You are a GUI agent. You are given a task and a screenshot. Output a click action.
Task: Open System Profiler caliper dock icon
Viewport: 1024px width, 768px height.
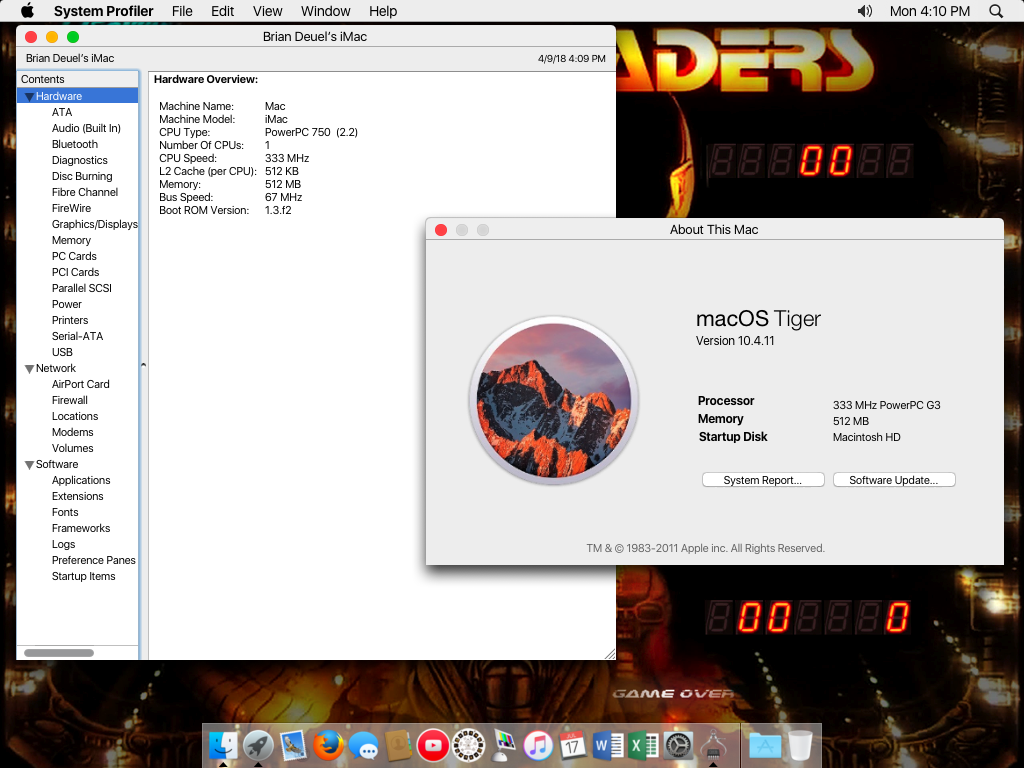coord(713,745)
